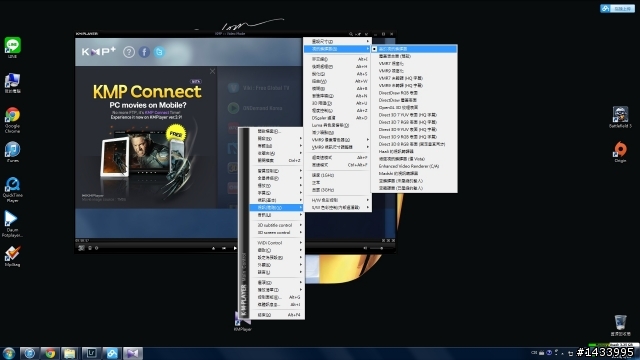The height and width of the screenshot is (360, 640).
Task: Expand the WiDi Control submenu arrow
Action: 301,242
